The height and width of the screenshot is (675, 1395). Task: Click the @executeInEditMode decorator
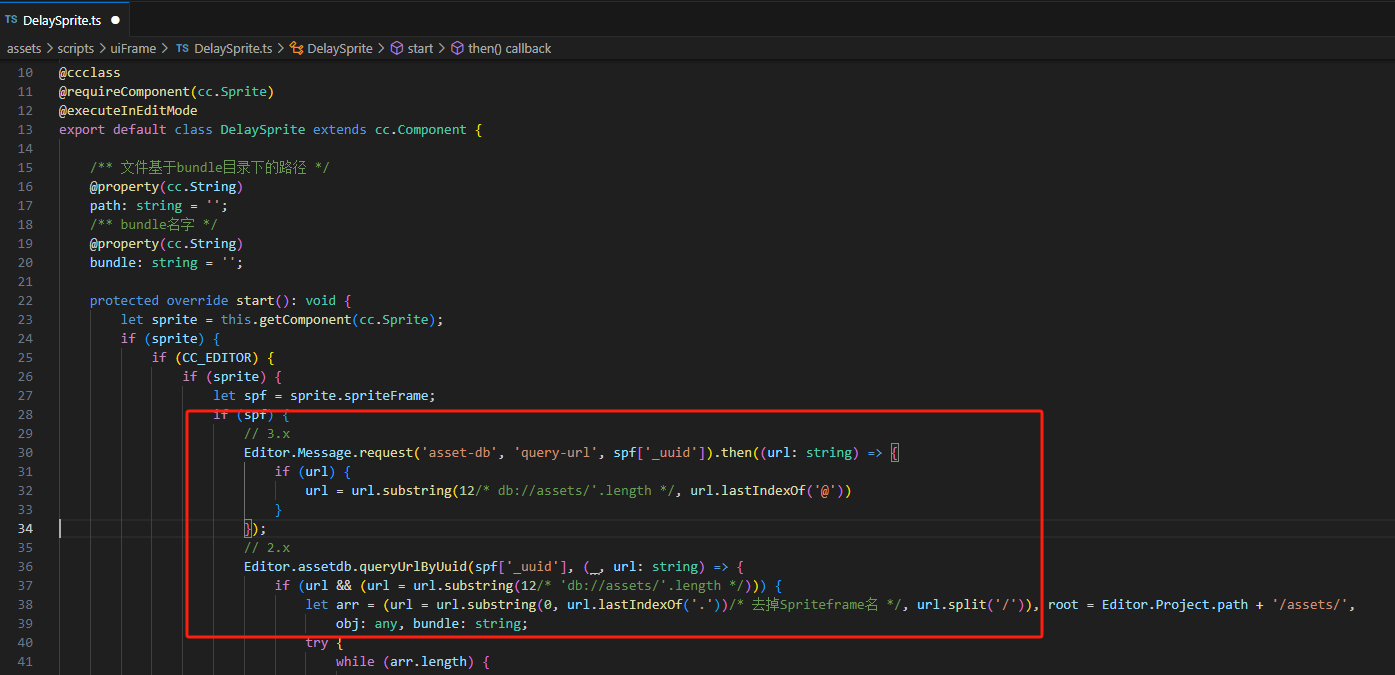128,110
